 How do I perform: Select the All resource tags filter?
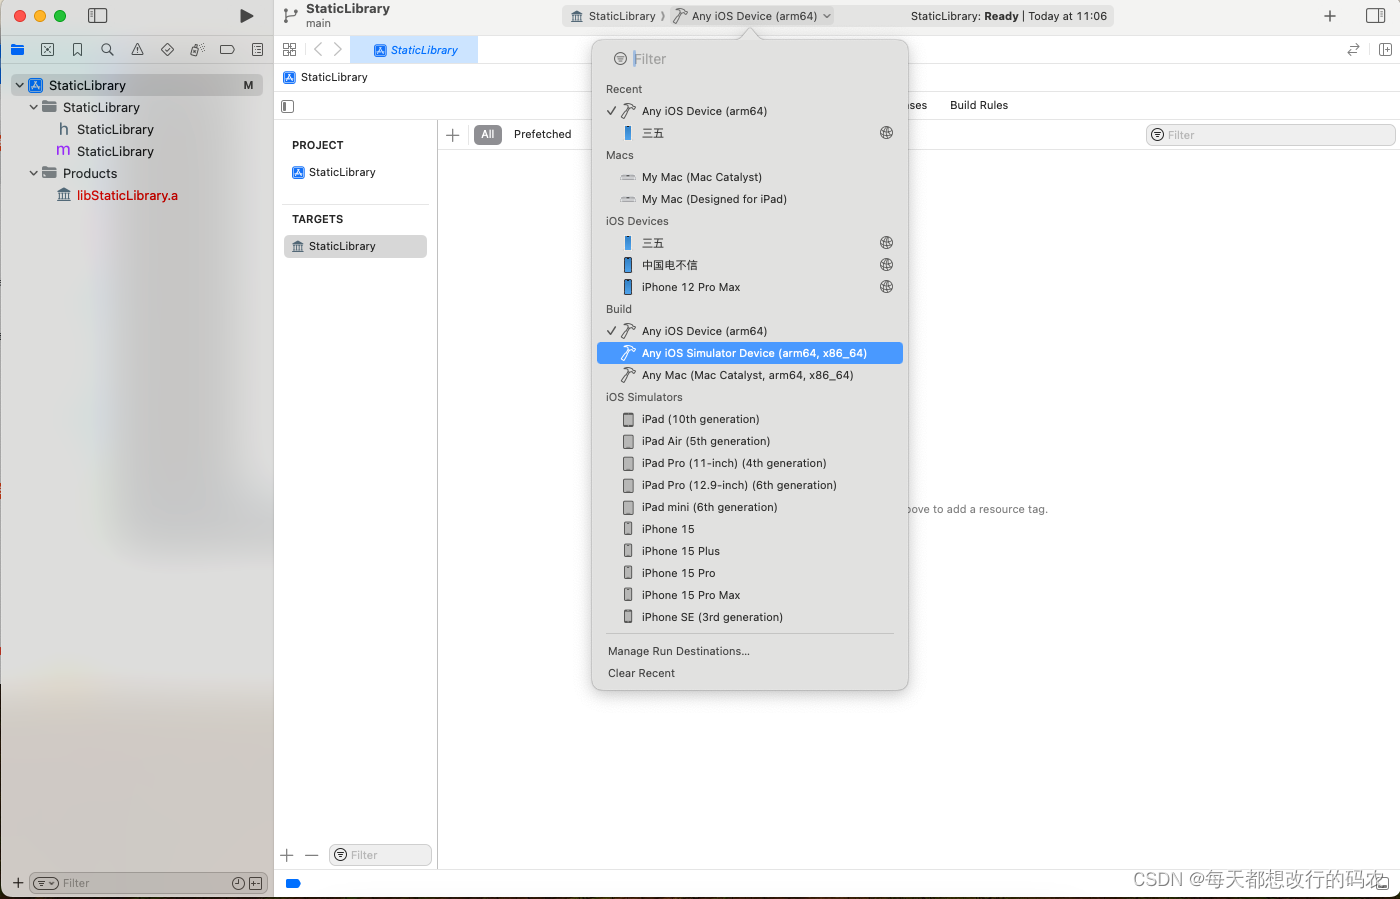pyautogui.click(x=488, y=135)
